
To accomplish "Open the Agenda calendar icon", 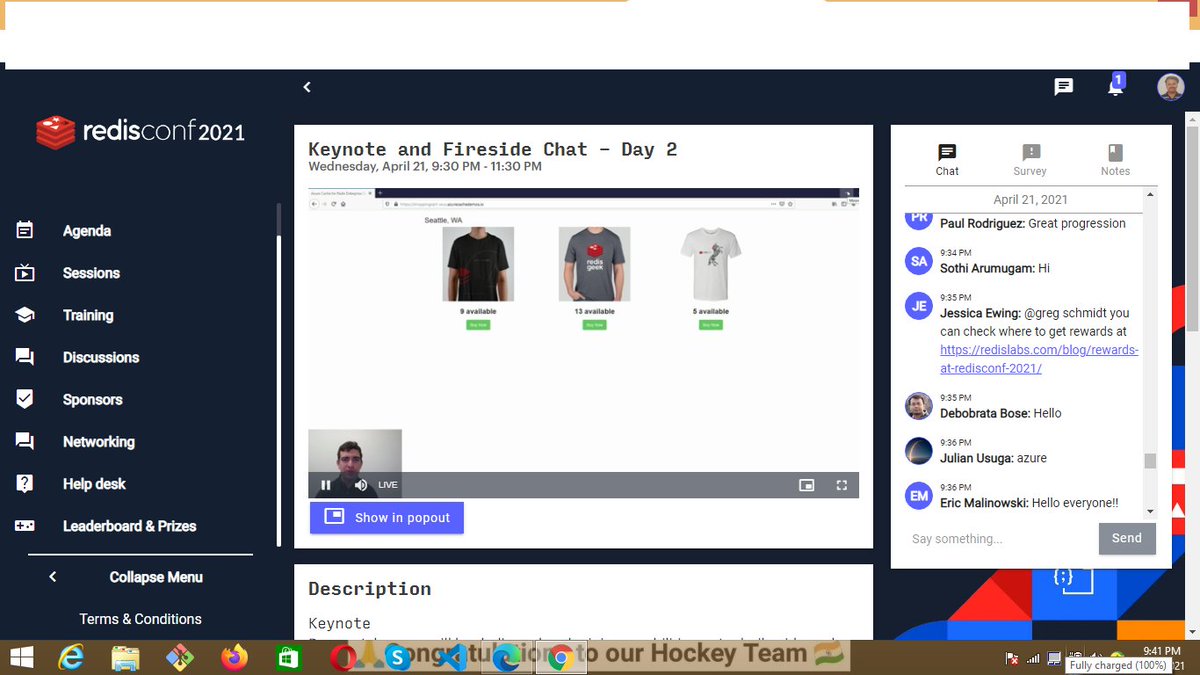I will 25,230.
